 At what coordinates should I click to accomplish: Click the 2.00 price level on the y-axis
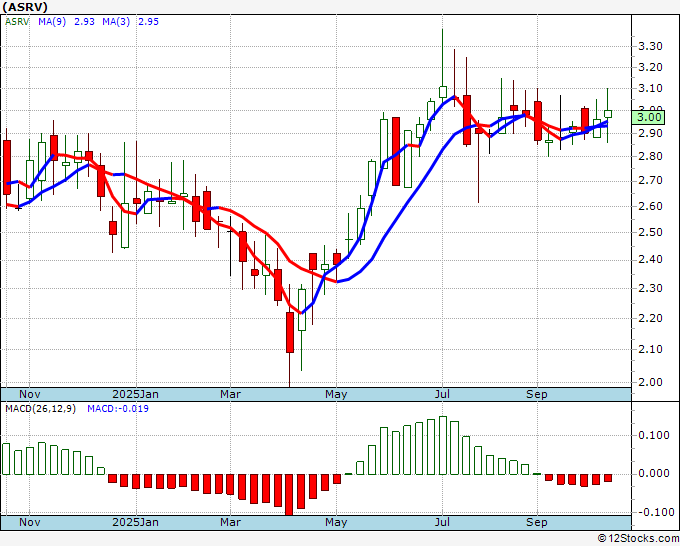650,382
